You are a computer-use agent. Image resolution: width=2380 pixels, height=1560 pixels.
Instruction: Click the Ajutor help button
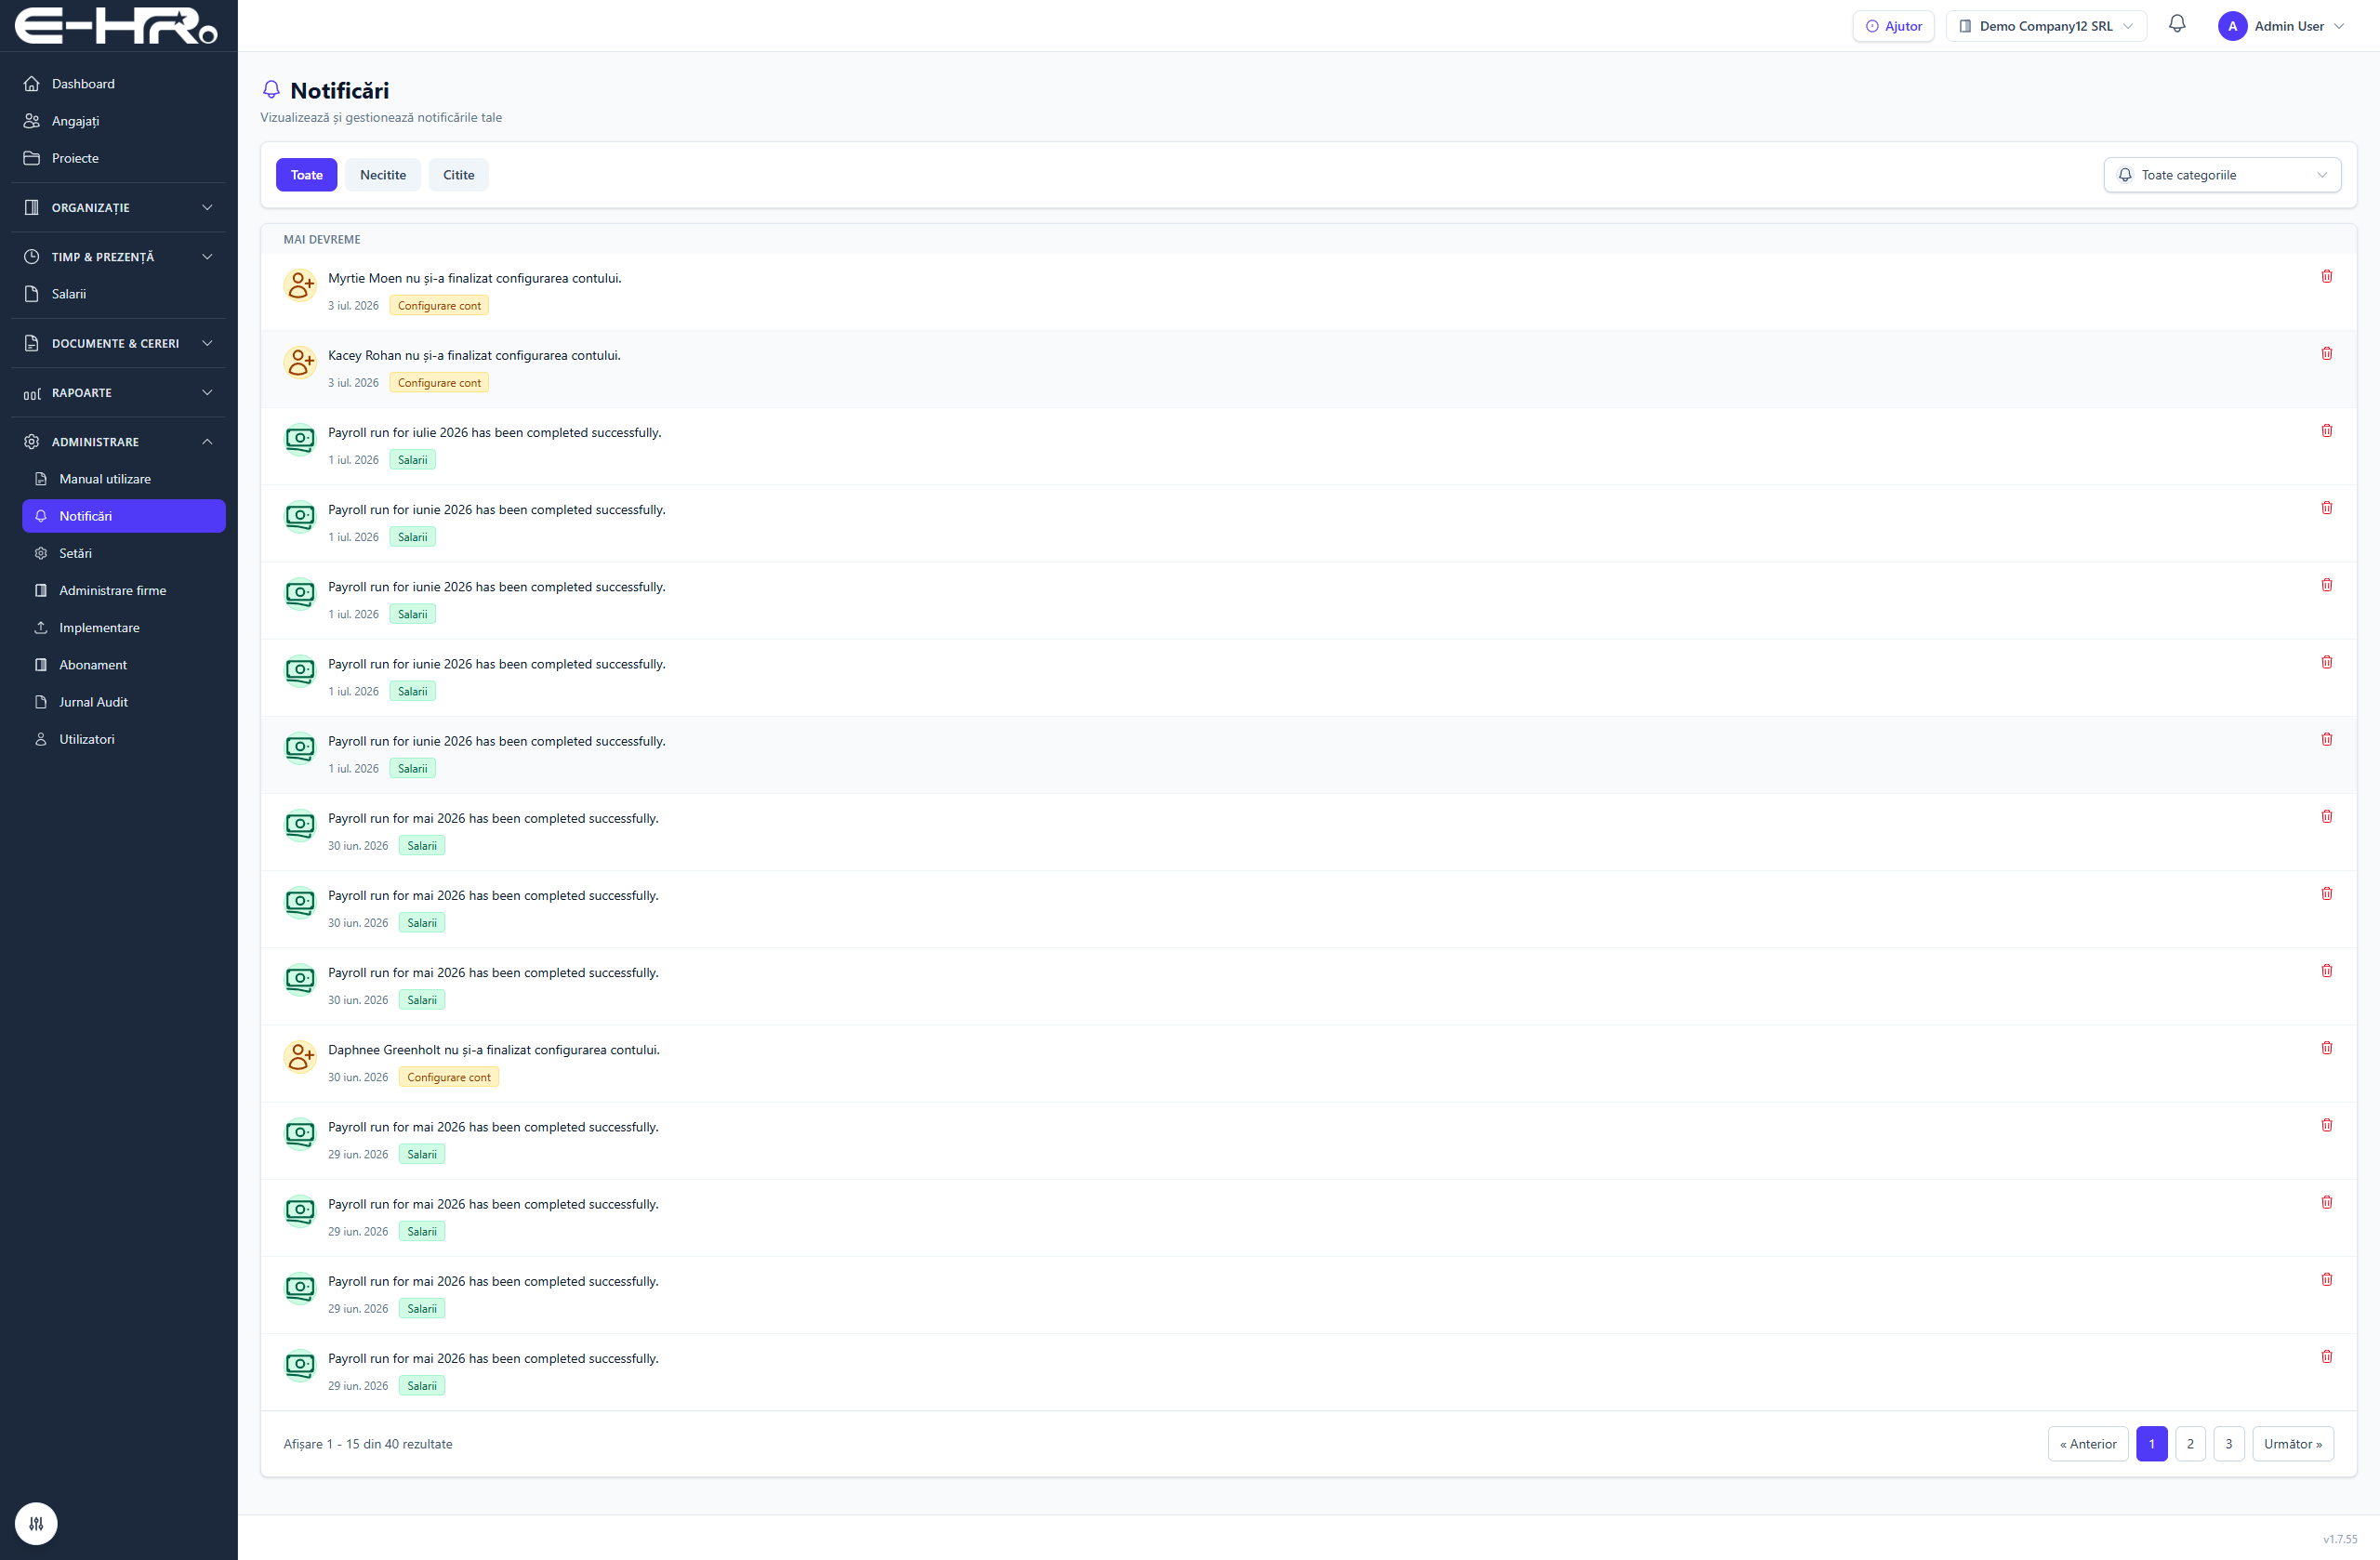[1893, 26]
